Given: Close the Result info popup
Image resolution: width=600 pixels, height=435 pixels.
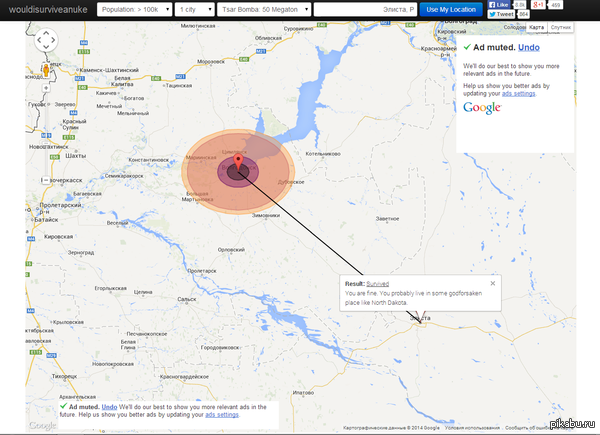Looking at the screenshot, I should (x=492, y=283).
